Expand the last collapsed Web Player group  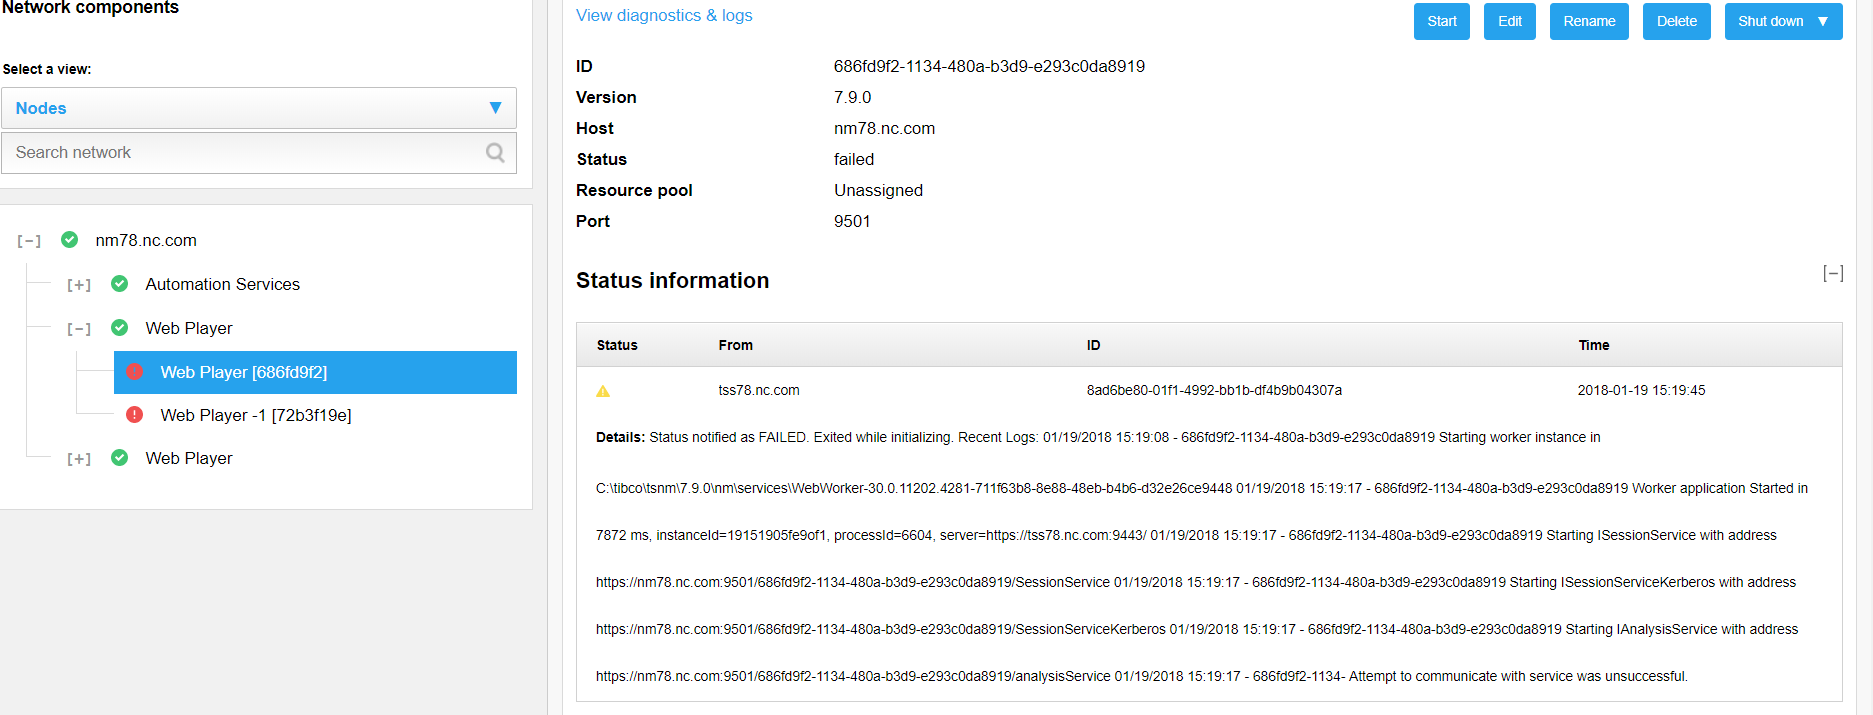click(79, 459)
